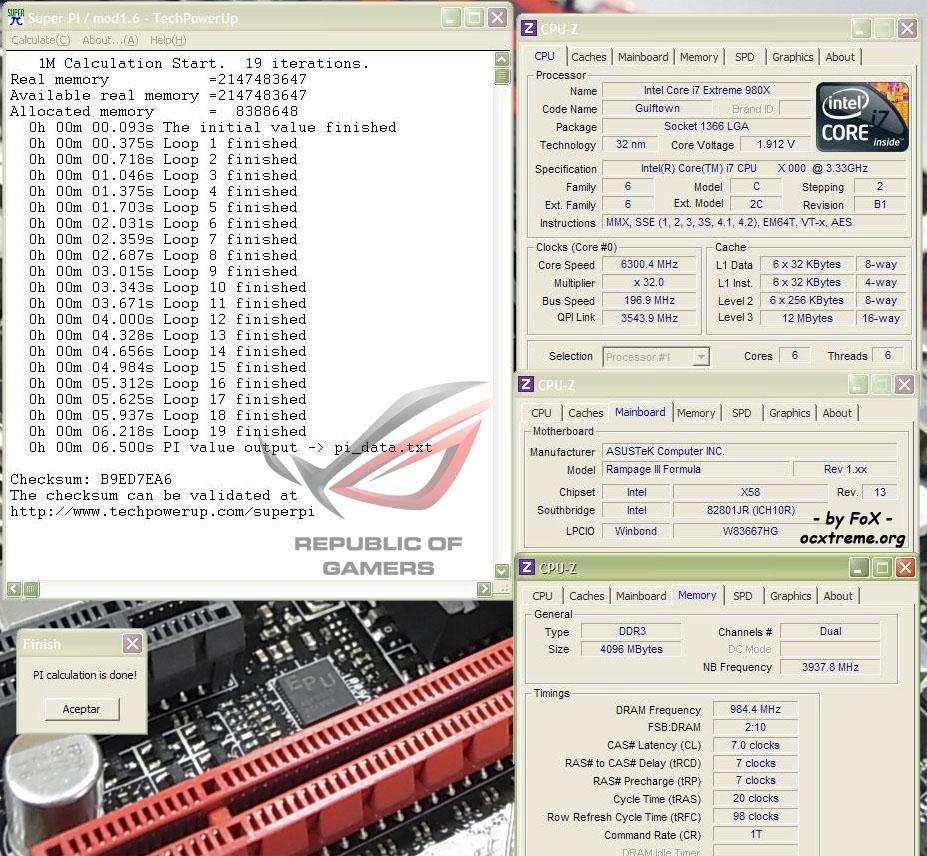
Task: Click the NB Frequency value 3937.8 MHz
Action: coord(830,667)
